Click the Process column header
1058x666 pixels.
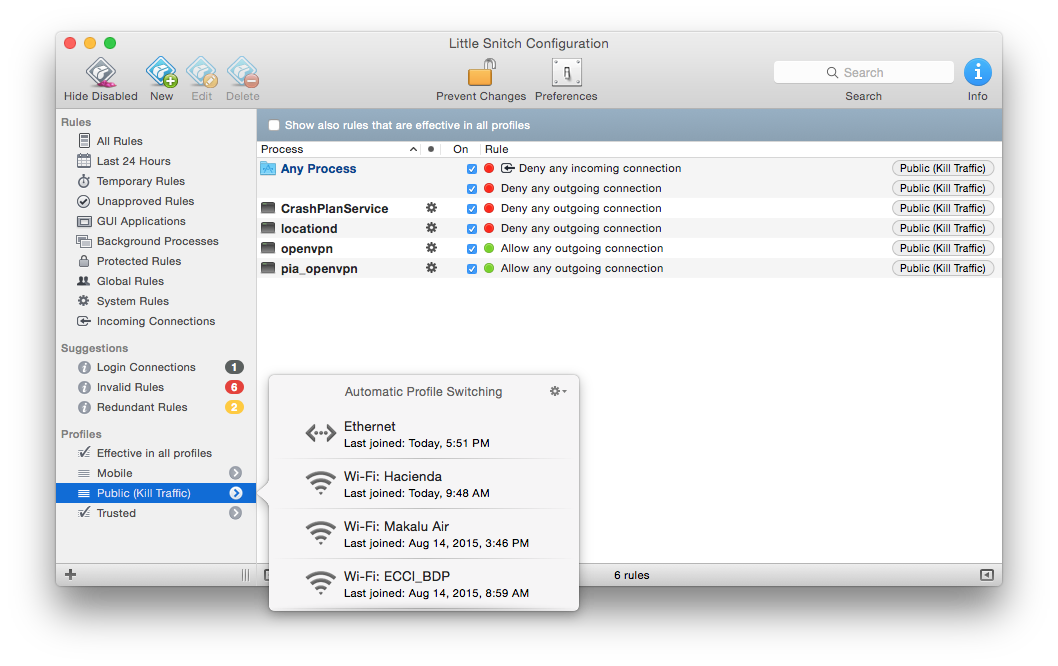[339, 149]
